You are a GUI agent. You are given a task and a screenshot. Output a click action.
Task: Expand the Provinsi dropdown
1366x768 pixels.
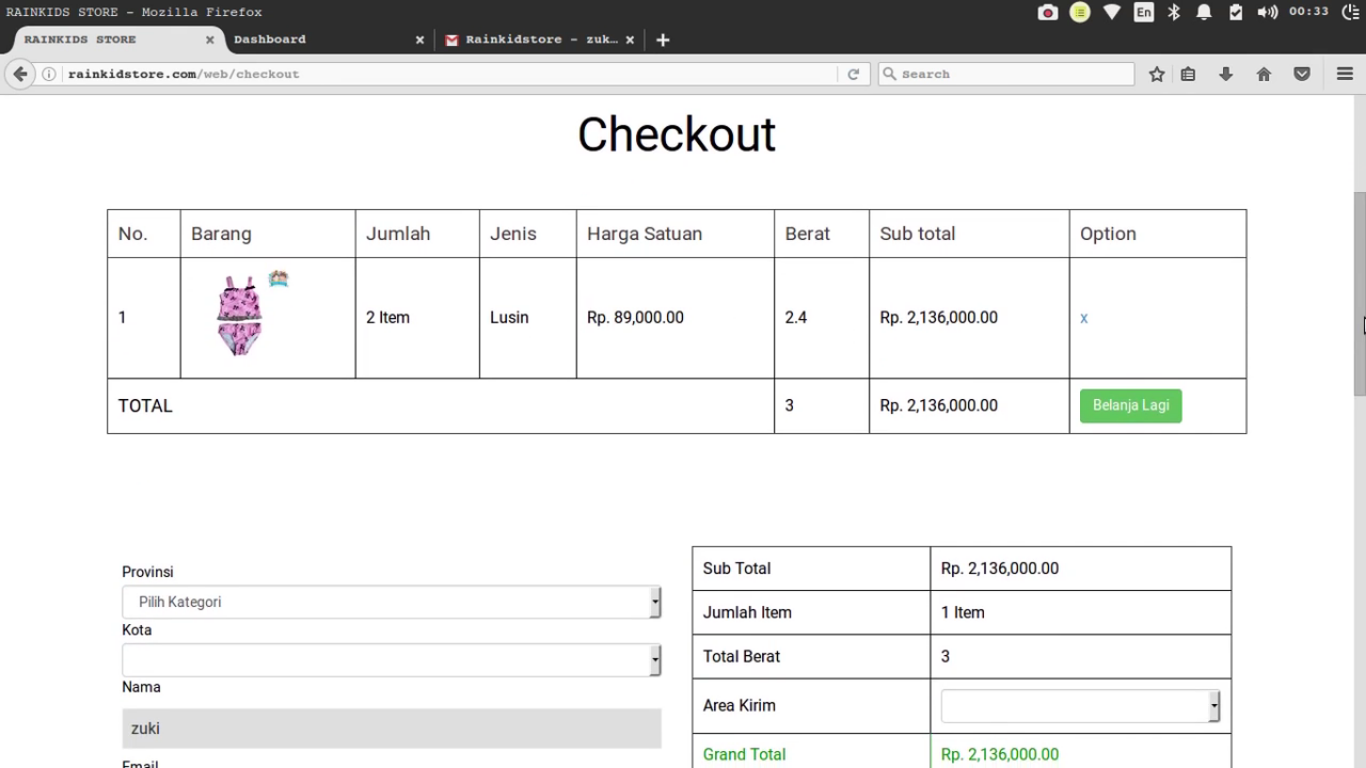tap(391, 602)
